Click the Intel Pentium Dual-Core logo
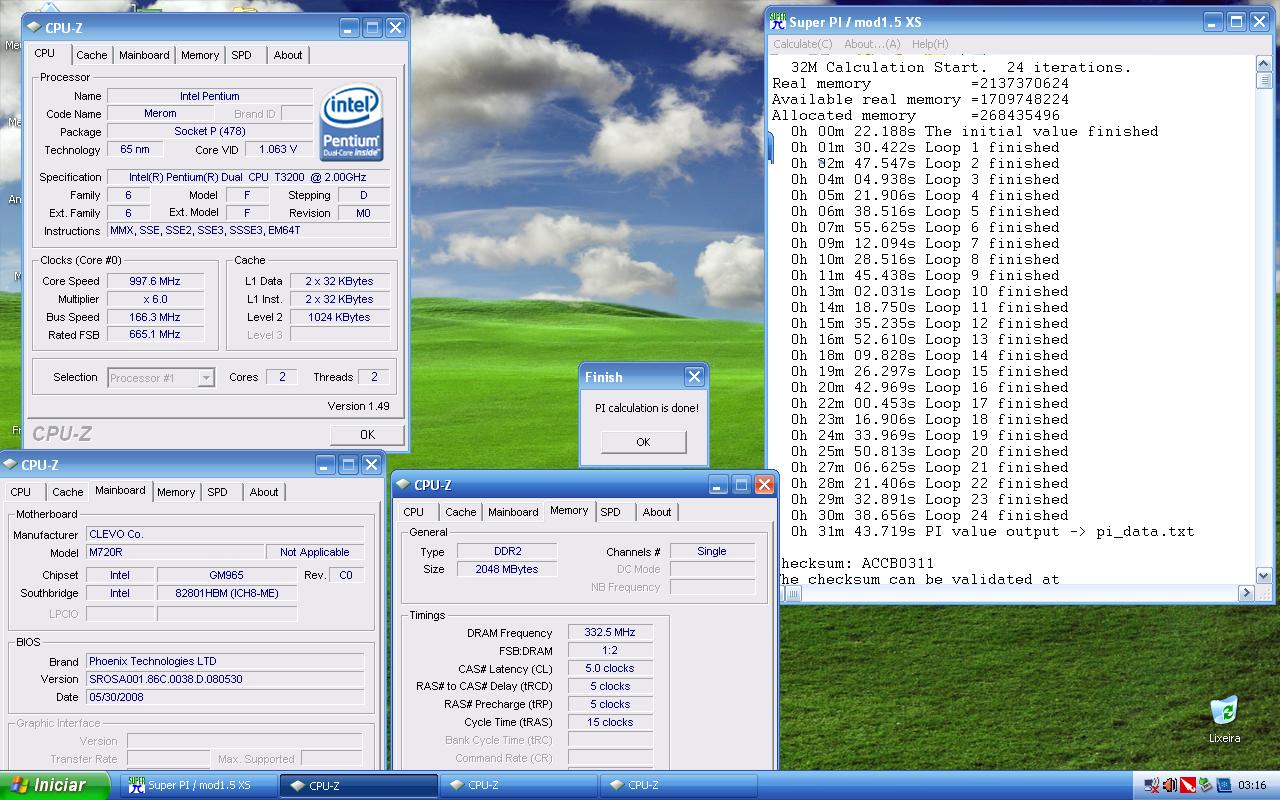This screenshot has height=800, width=1280. 351,123
